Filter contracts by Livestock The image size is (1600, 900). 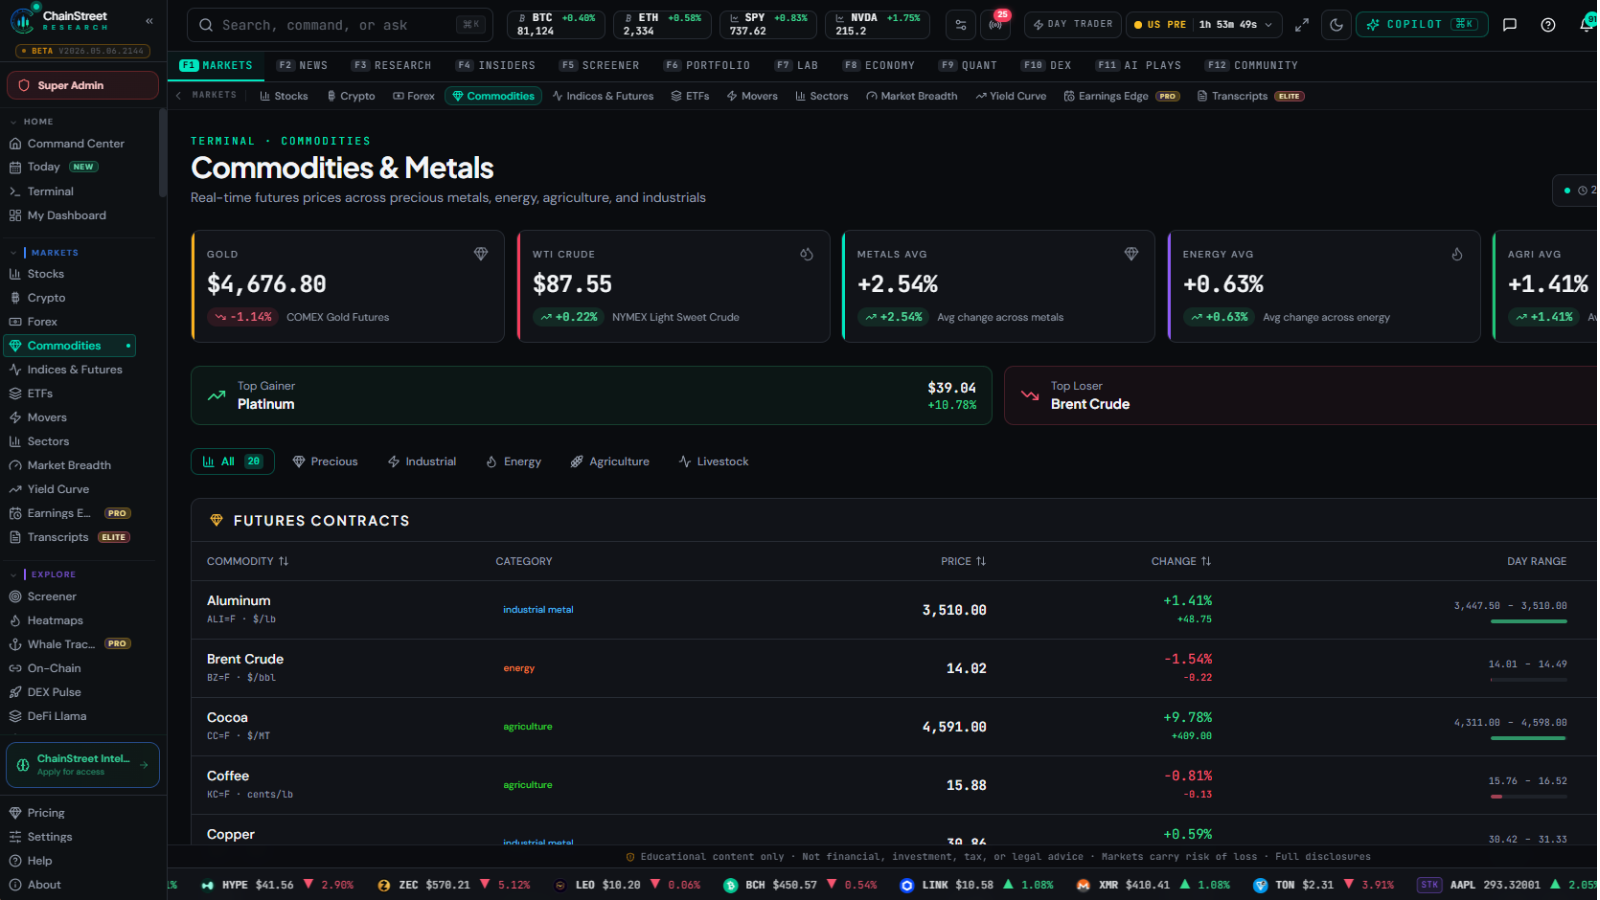[x=714, y=461]
